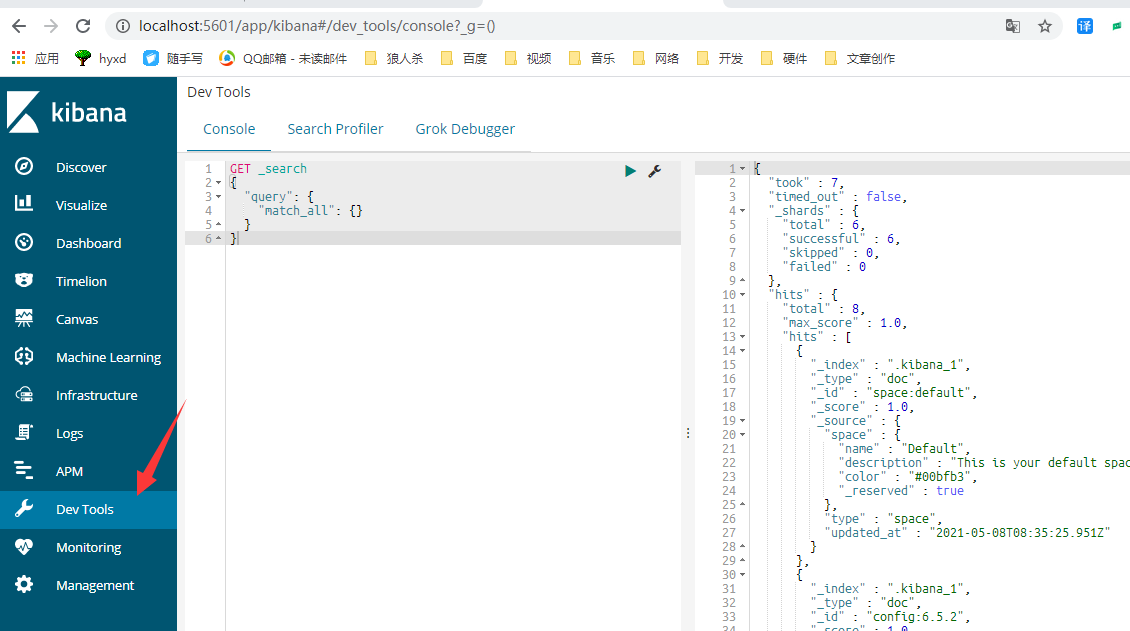Click the Kibana logo to go home
Screen dimensions: 1130x631
point(68,112)
